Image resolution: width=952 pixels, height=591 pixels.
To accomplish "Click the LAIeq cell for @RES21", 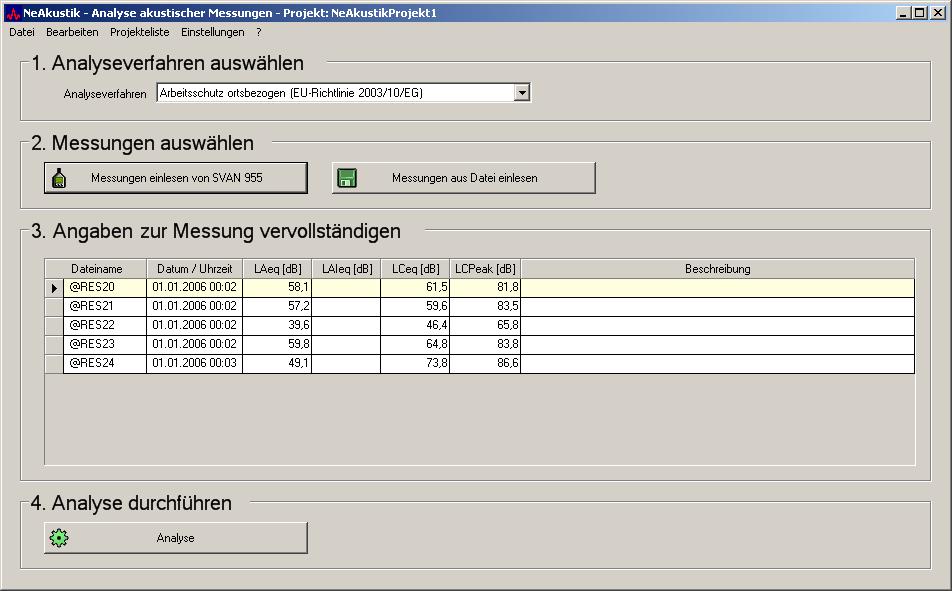I will point(346,306).
